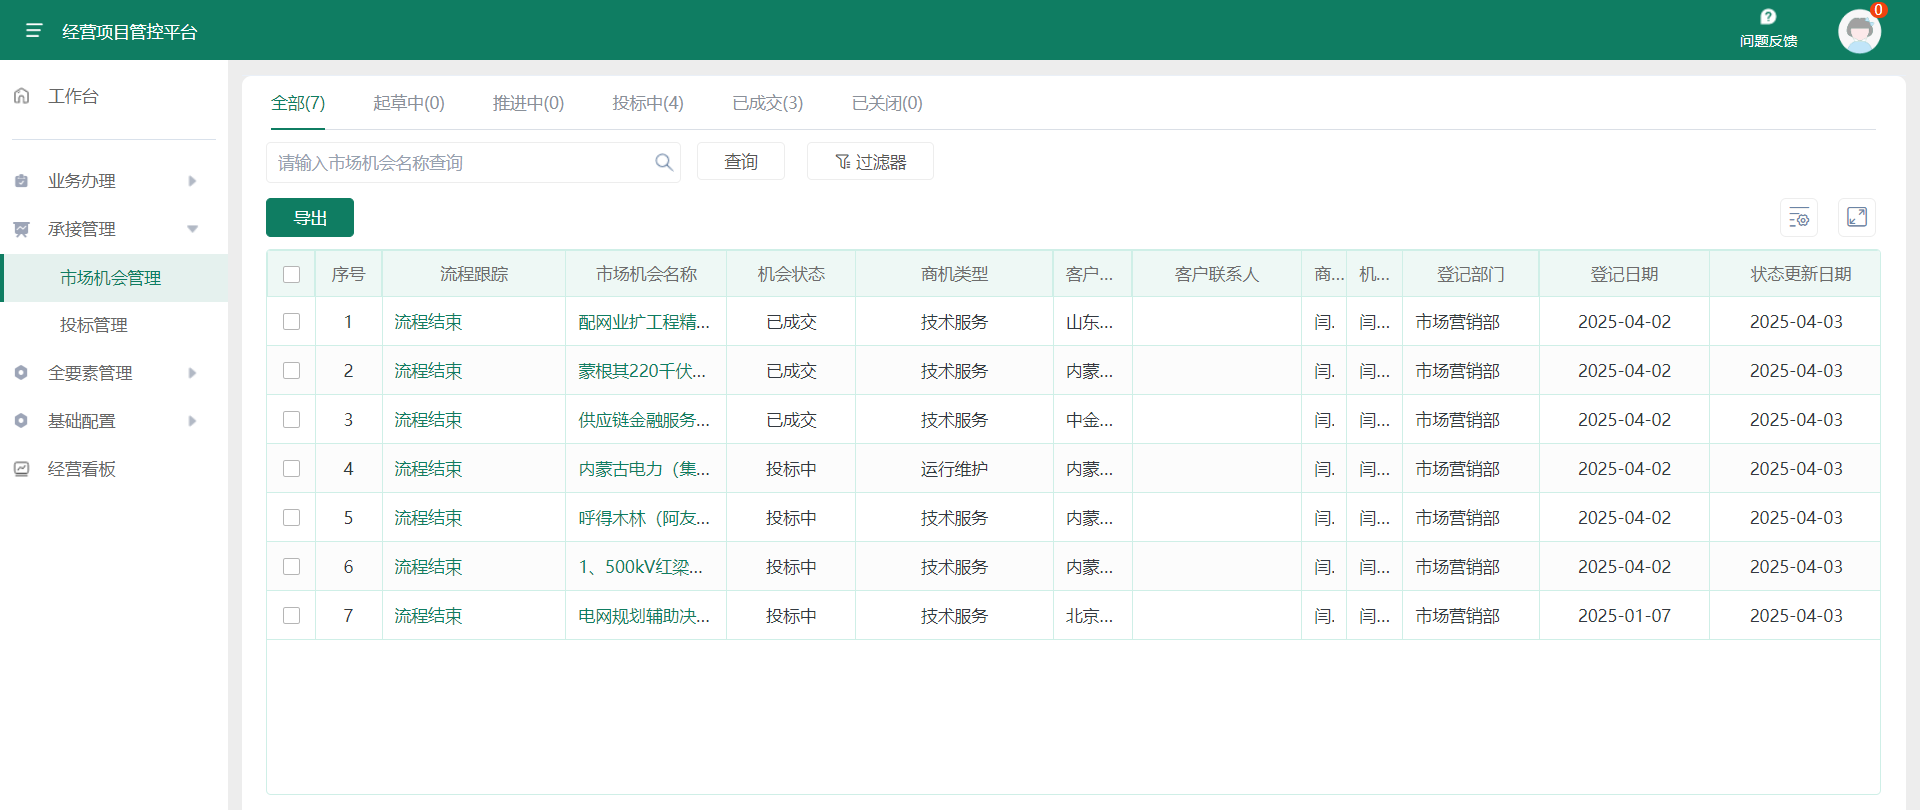
Task: Check the checkbox for row 7
Action: click(x=291, y=616)
